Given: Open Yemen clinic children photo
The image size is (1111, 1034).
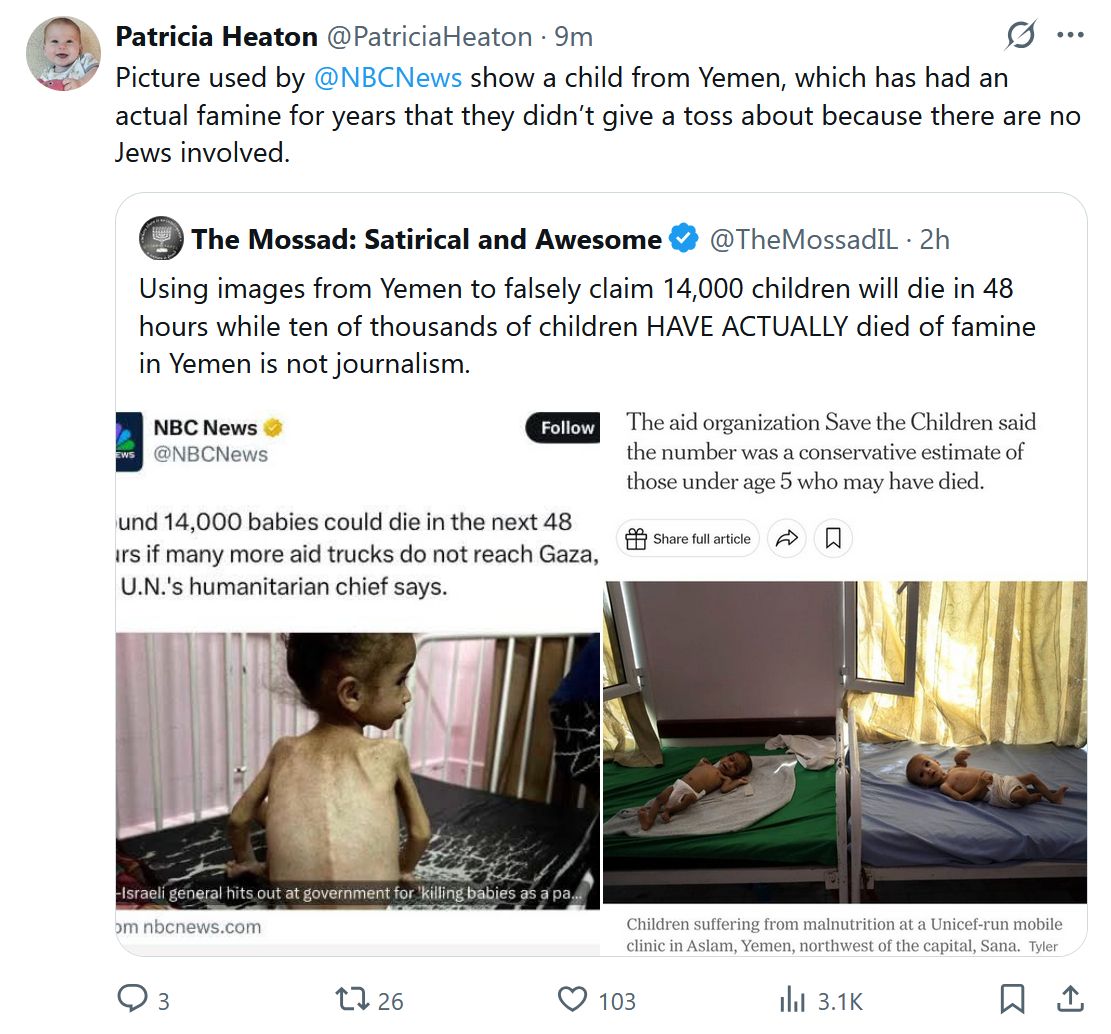Looking at the screenshot, I should pyautogui.click(x=845, y=742).
